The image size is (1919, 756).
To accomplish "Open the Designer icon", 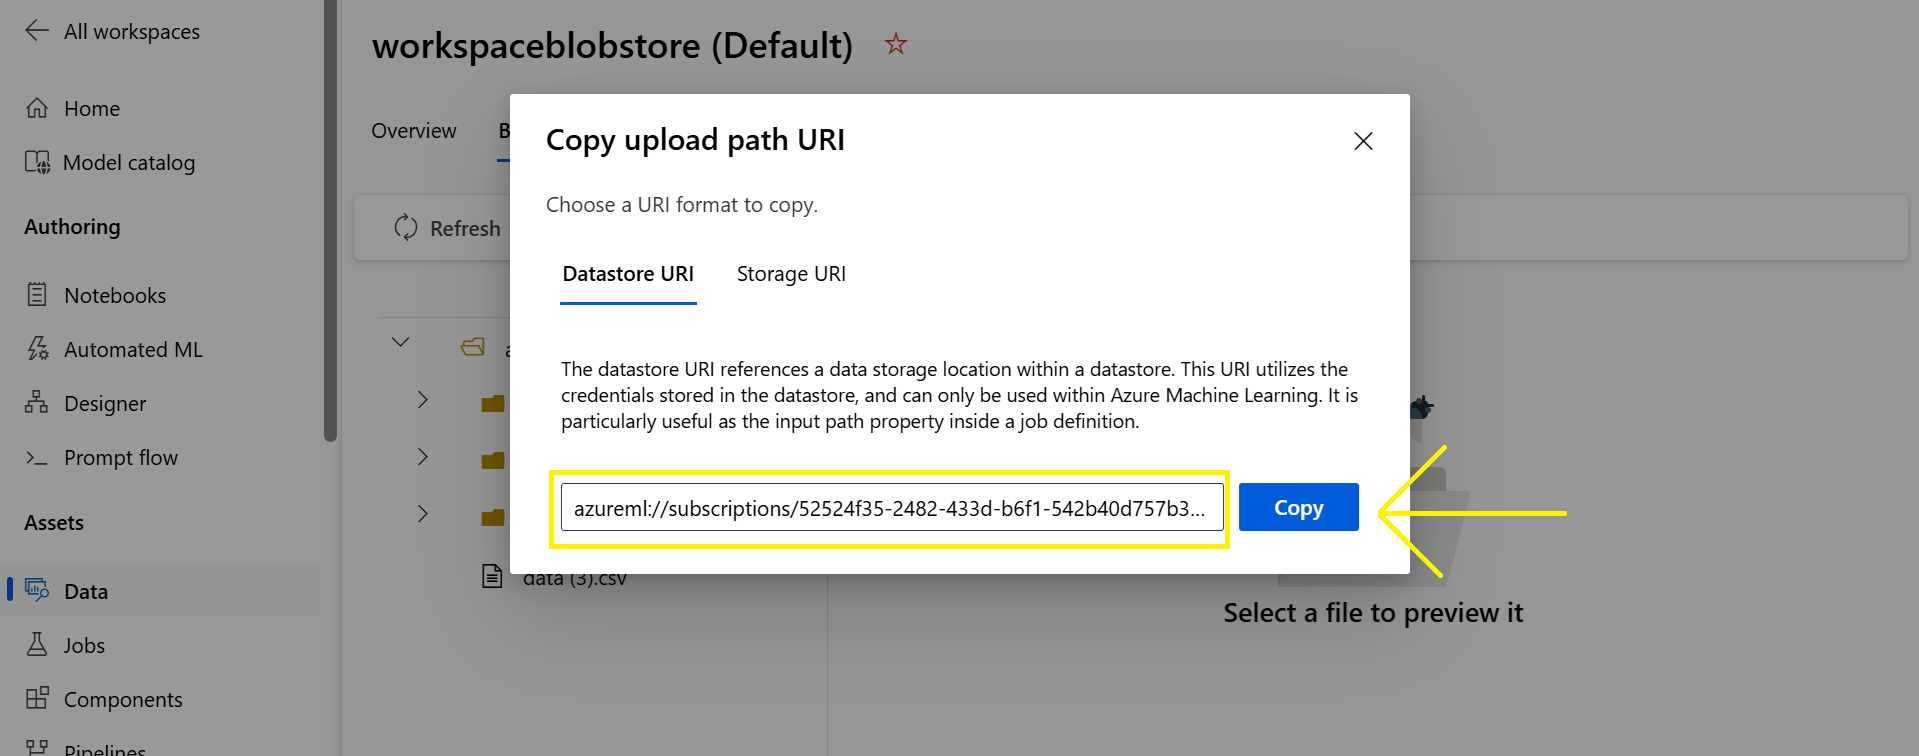I will 37,403.
